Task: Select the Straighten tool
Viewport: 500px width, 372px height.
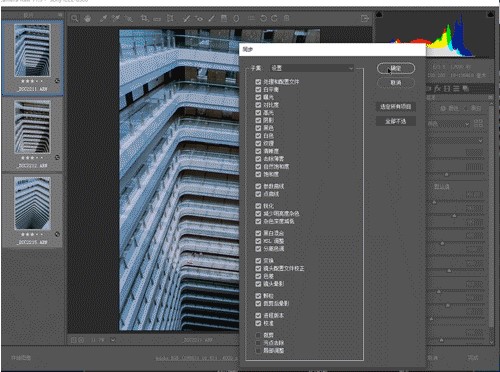Action: pos(157,19)
